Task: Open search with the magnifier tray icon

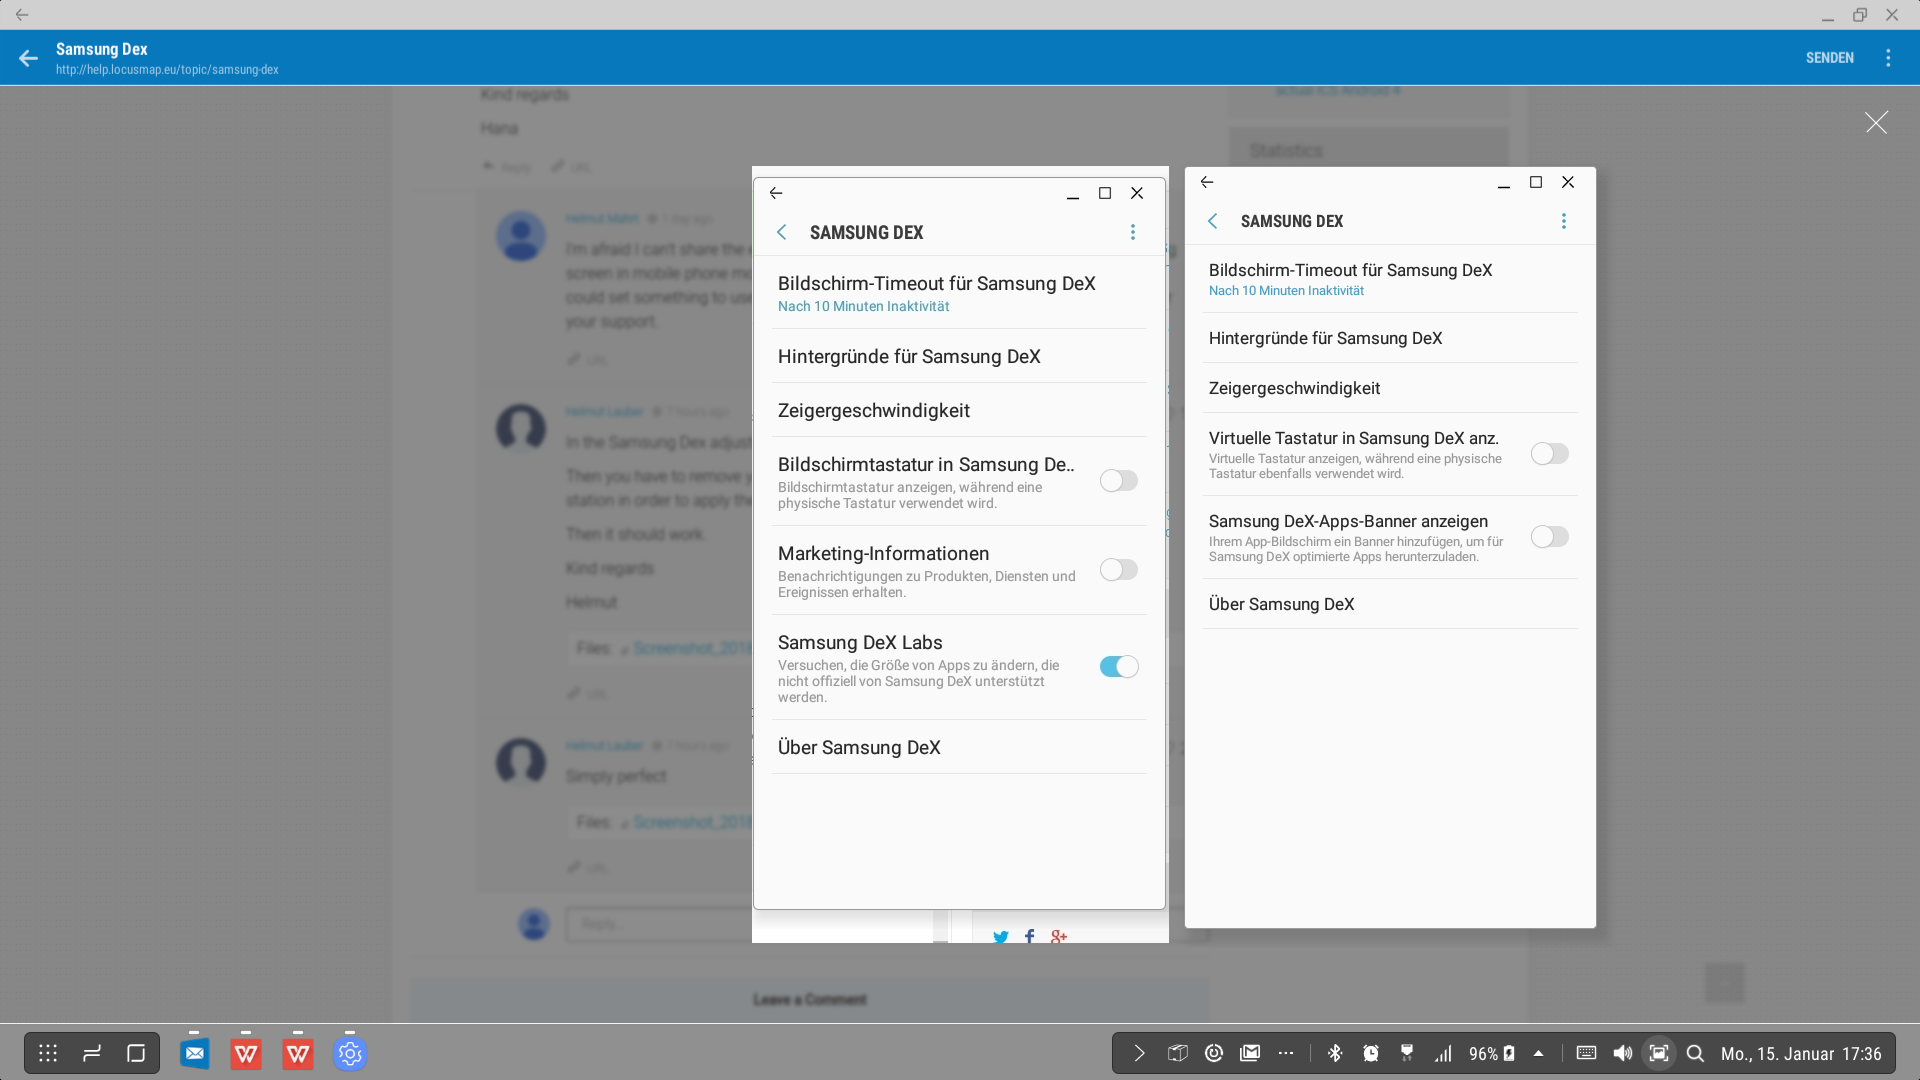Action: (x=1695, y=1053)
